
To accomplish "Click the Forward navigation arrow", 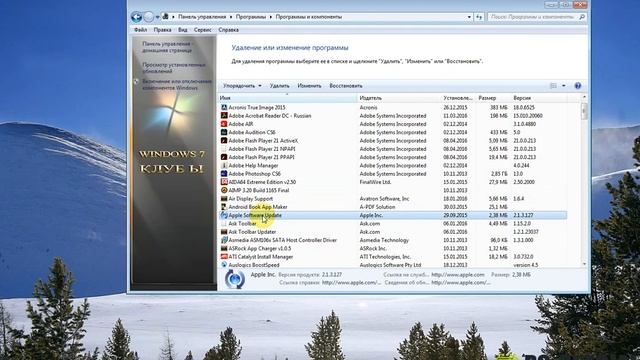I will point(149,17).
